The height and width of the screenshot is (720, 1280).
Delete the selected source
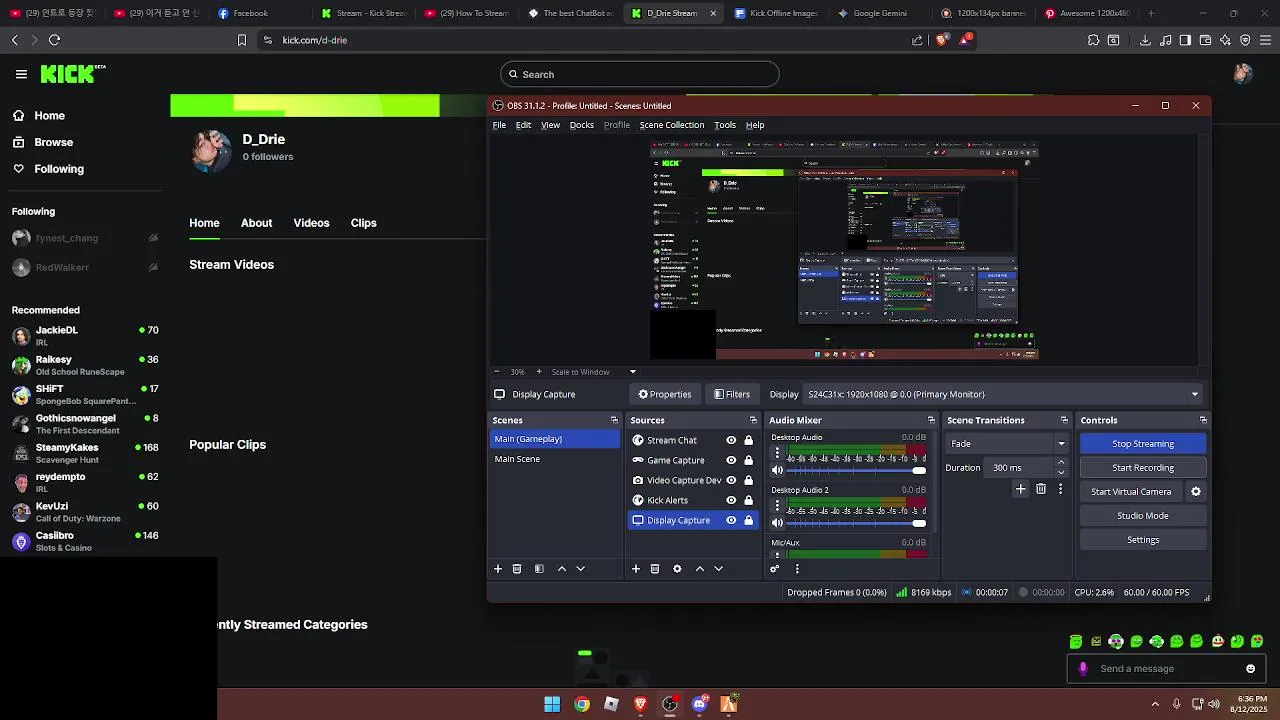pyautogui.click(x=655, y=569)
